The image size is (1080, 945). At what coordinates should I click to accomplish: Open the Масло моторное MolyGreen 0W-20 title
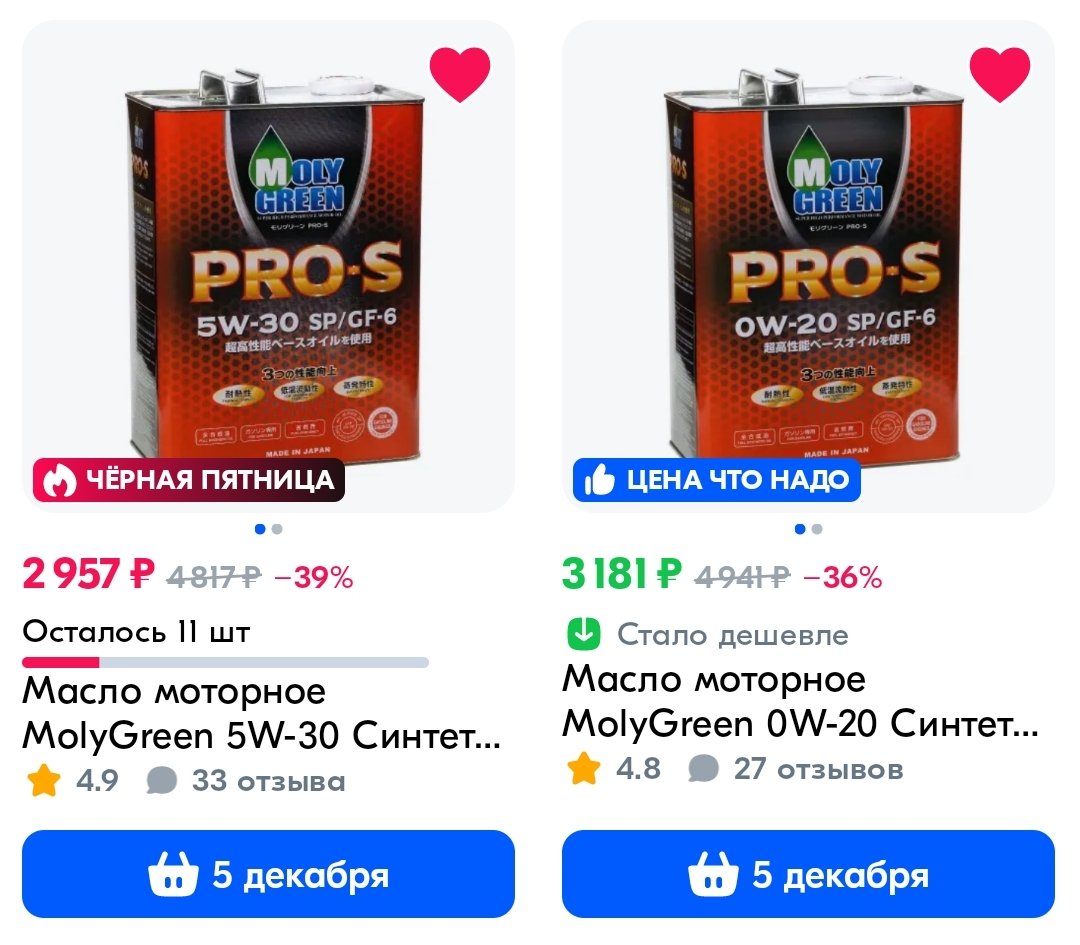click(x=800, y=701)
